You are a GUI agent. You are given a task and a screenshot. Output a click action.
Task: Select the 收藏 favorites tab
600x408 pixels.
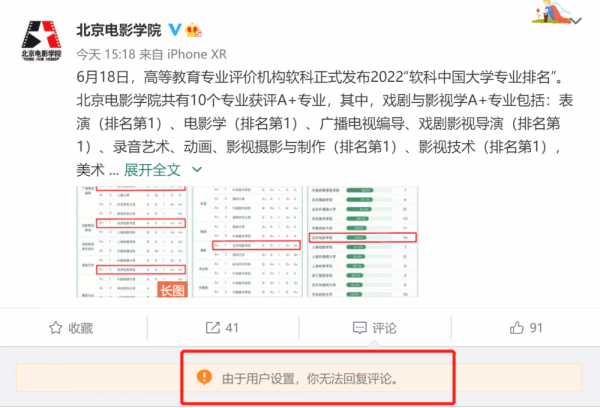[72, 328]
